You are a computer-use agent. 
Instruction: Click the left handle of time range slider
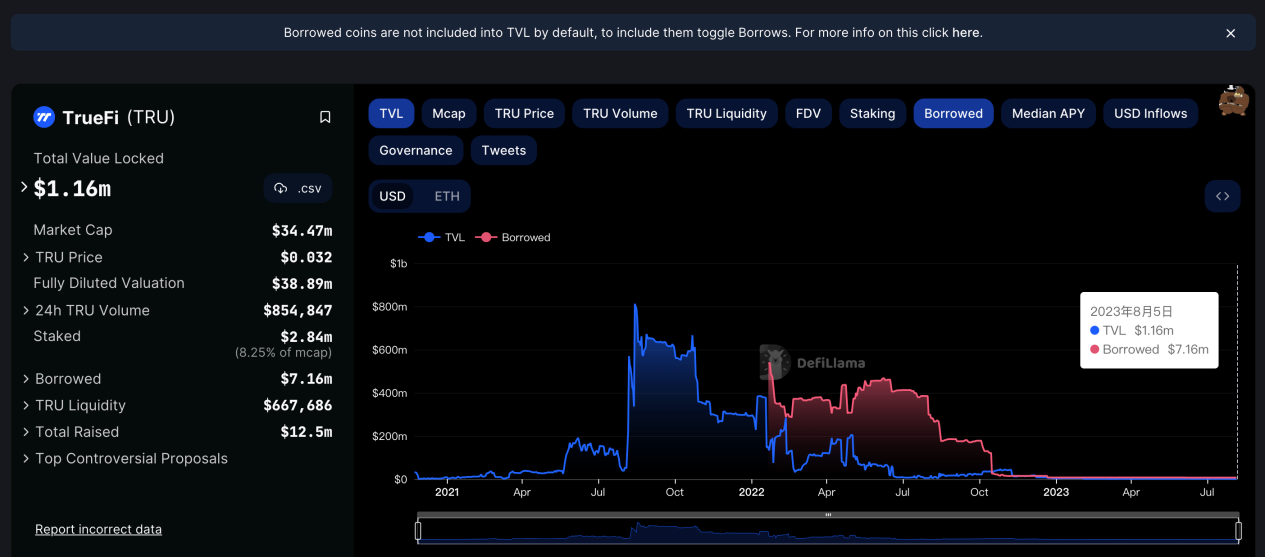(418, 530)
